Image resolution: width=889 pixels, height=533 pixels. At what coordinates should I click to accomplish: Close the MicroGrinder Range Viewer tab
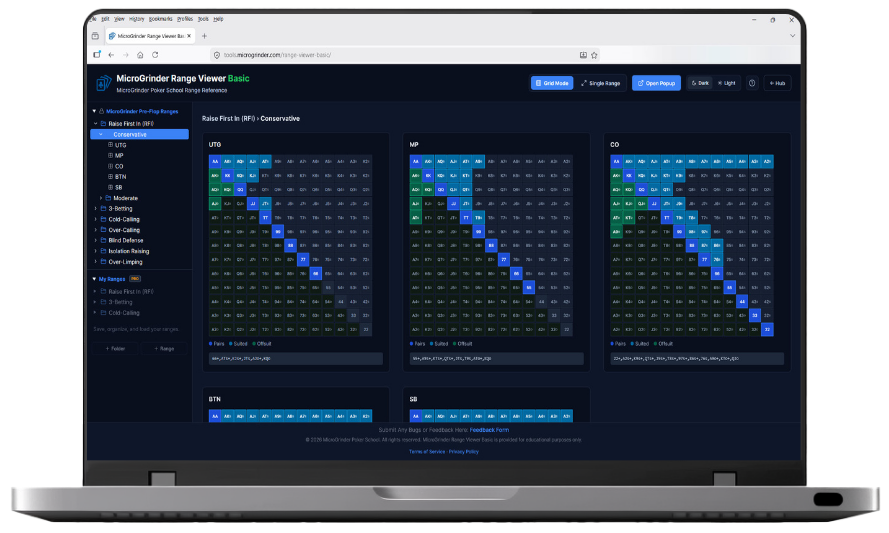click(189, 36)
